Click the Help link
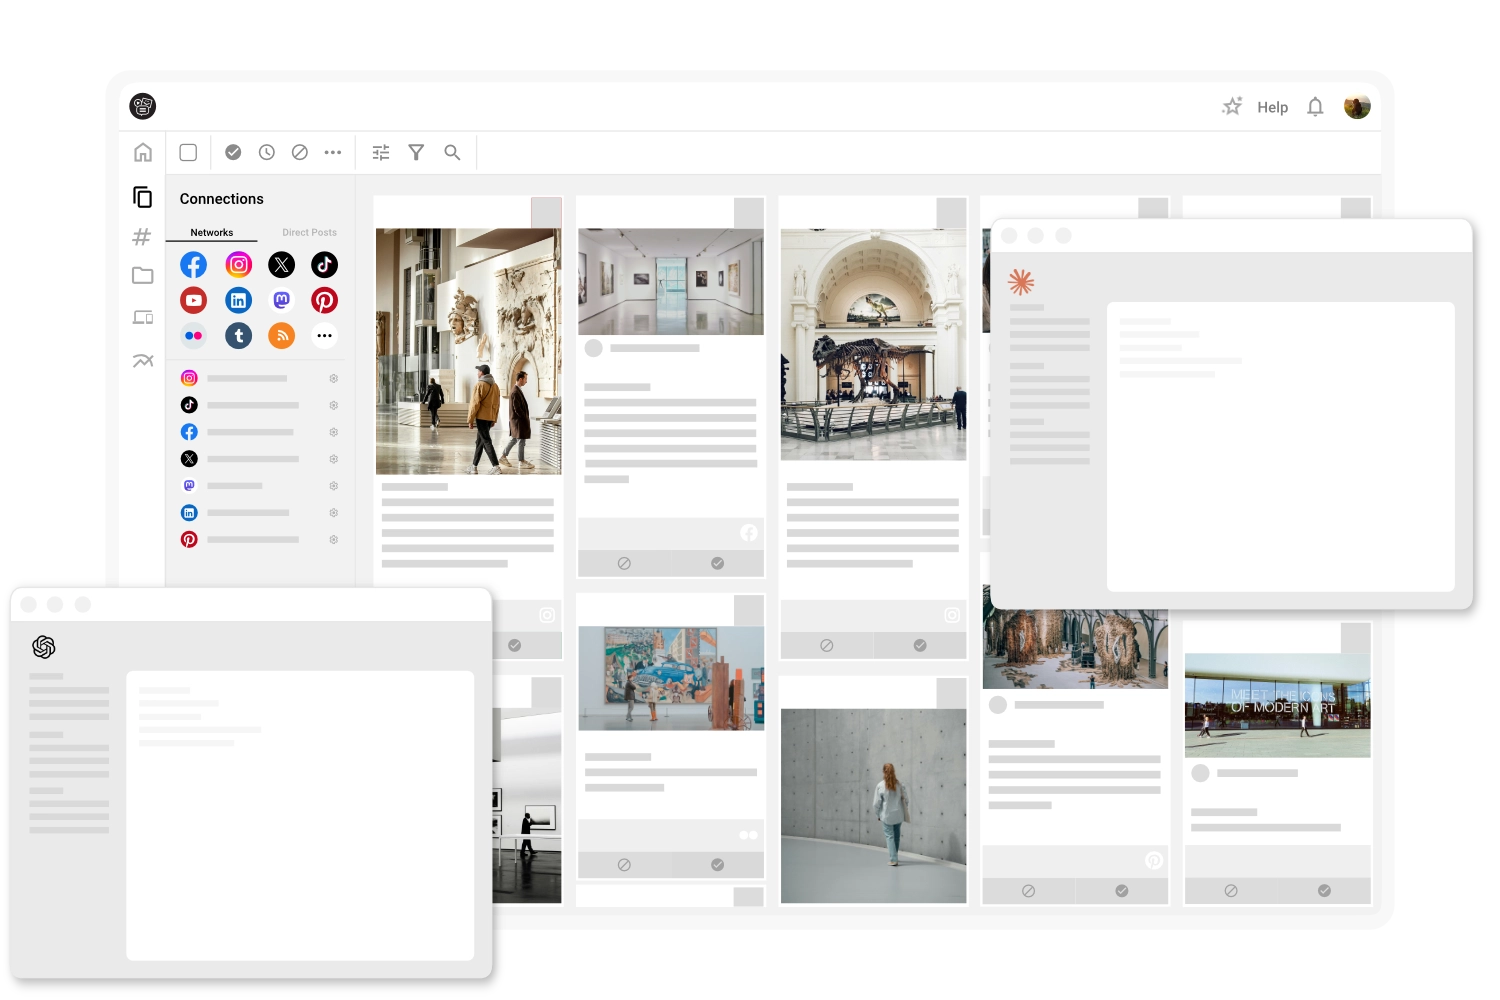Image resolution: width=1500 pixels, height=1000 pixels. (1272, 107)
